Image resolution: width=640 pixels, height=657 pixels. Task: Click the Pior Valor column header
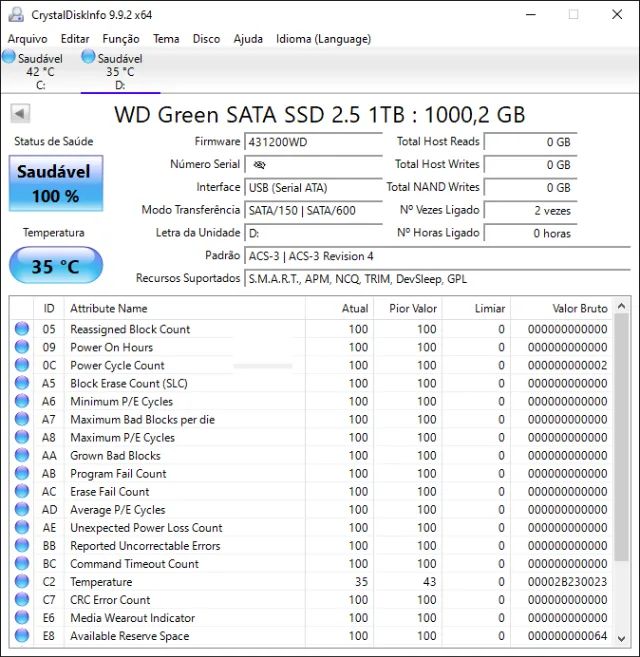(408, 308)
